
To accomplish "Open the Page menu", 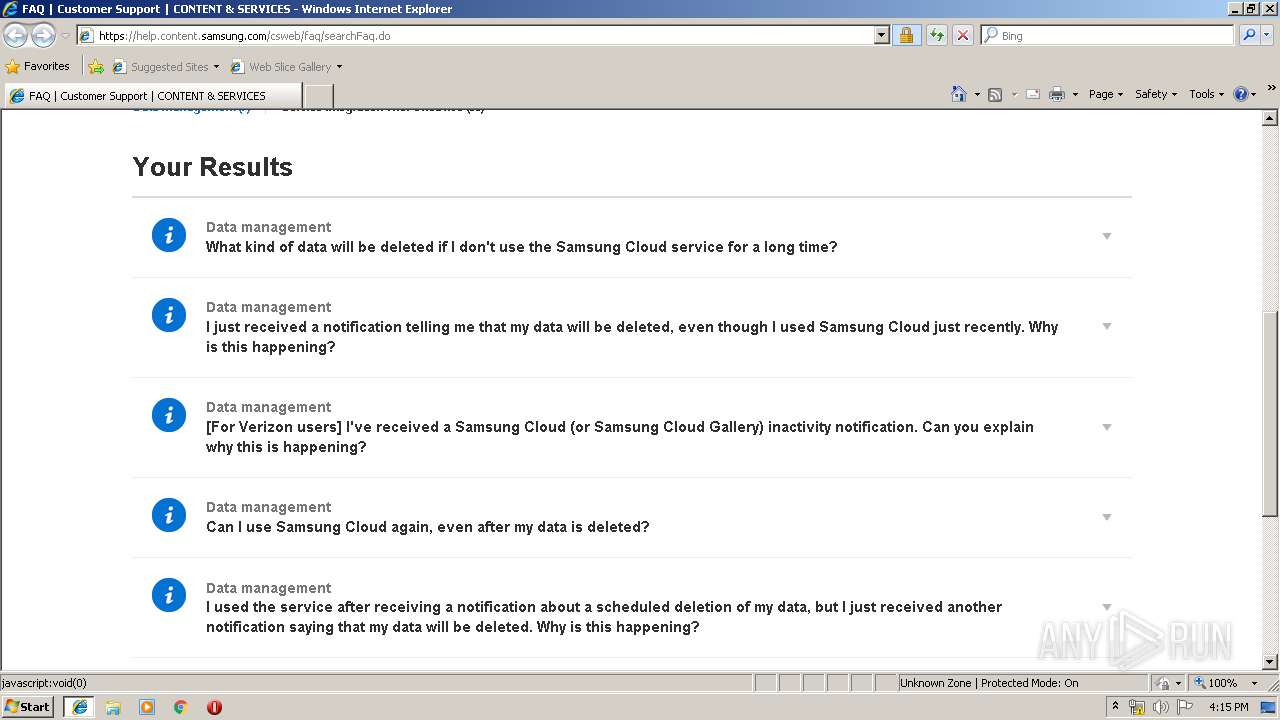I will (x=1106, y=94).
